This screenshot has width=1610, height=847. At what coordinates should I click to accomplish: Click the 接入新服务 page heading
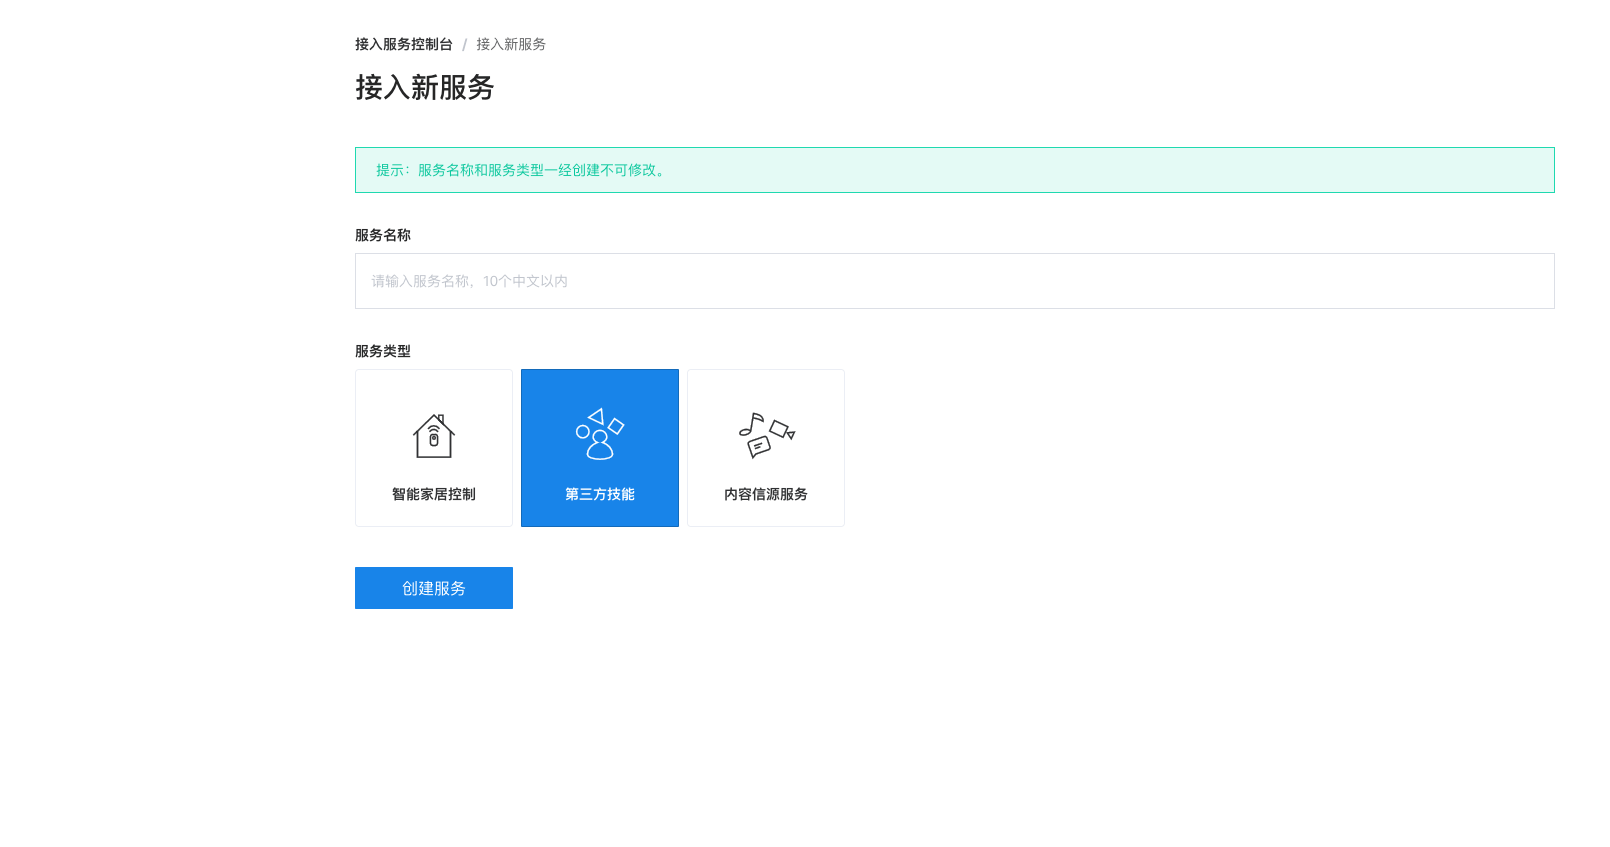425,88
